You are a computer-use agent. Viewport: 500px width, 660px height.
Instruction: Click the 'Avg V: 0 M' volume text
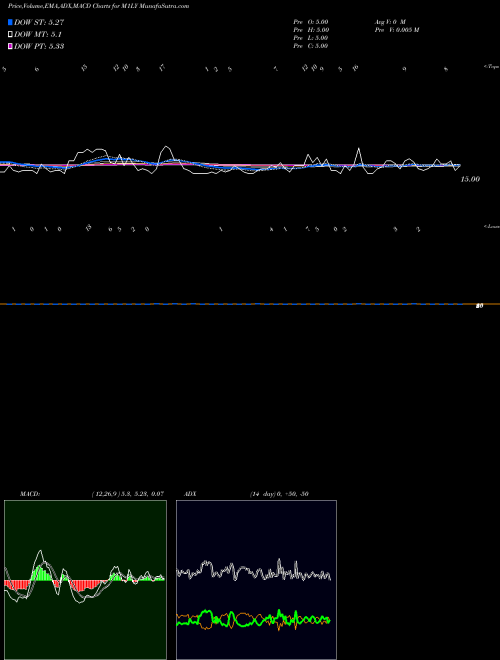[x=390, y=22]
